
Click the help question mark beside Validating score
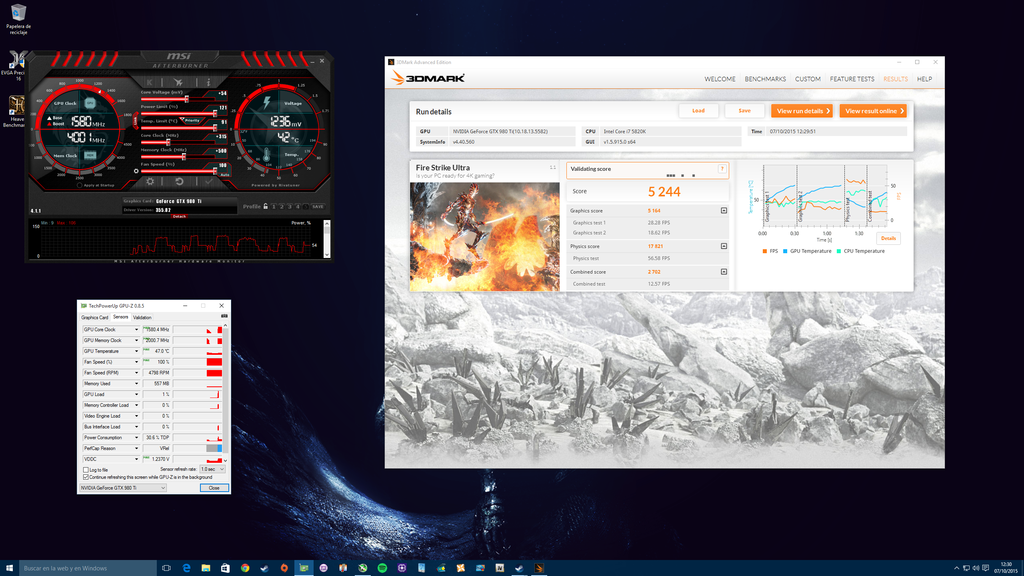point(722,169)
